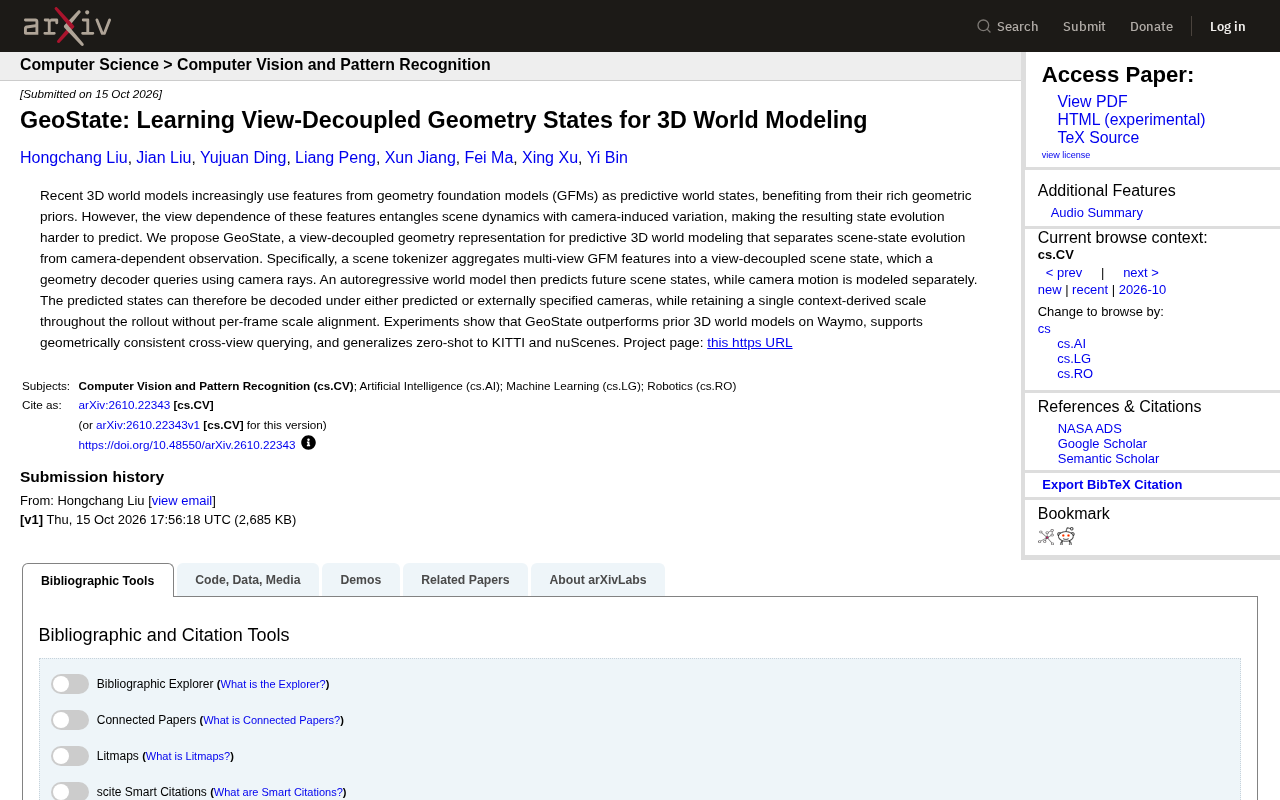This screenshot has height=800, width=1280.
Task: Browse recent cs.CV papers
Action: coord(1090,290)
